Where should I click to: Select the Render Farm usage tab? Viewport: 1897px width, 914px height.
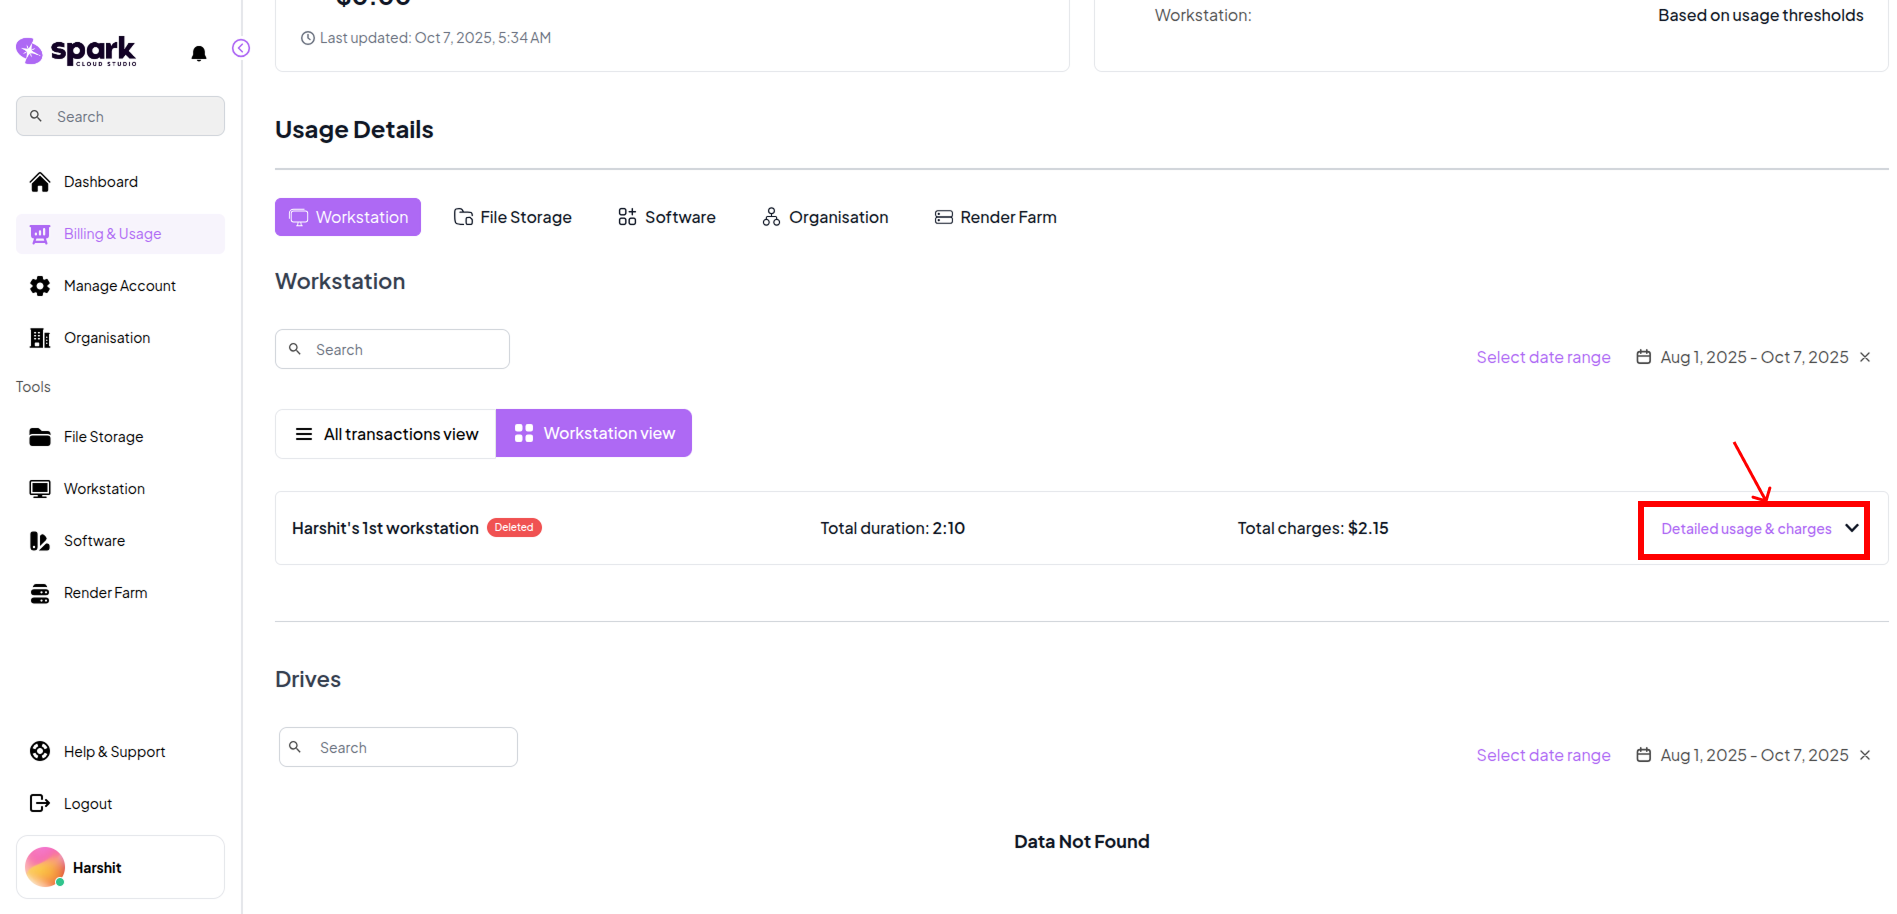995,217
